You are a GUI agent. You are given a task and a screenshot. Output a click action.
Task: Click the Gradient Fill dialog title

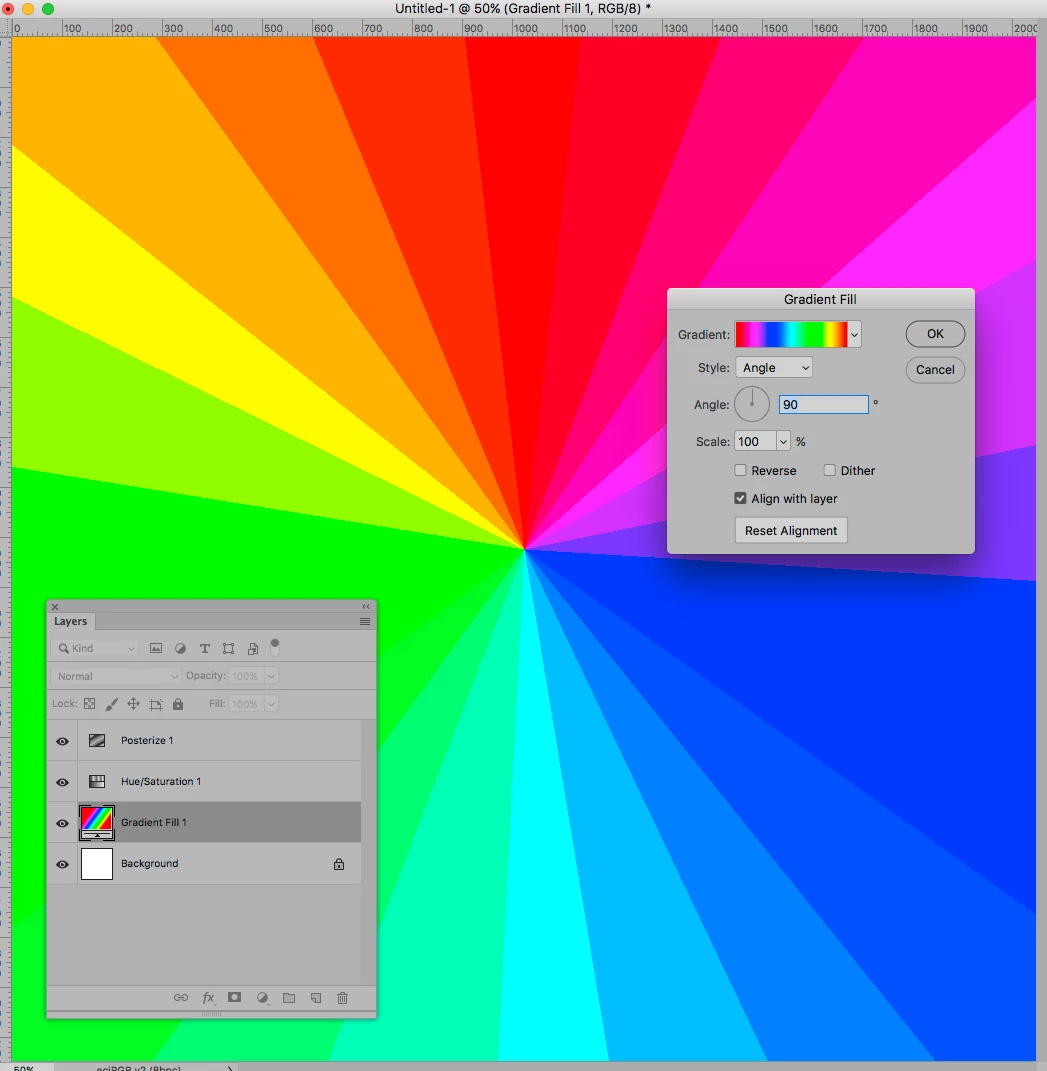[820, 299]
